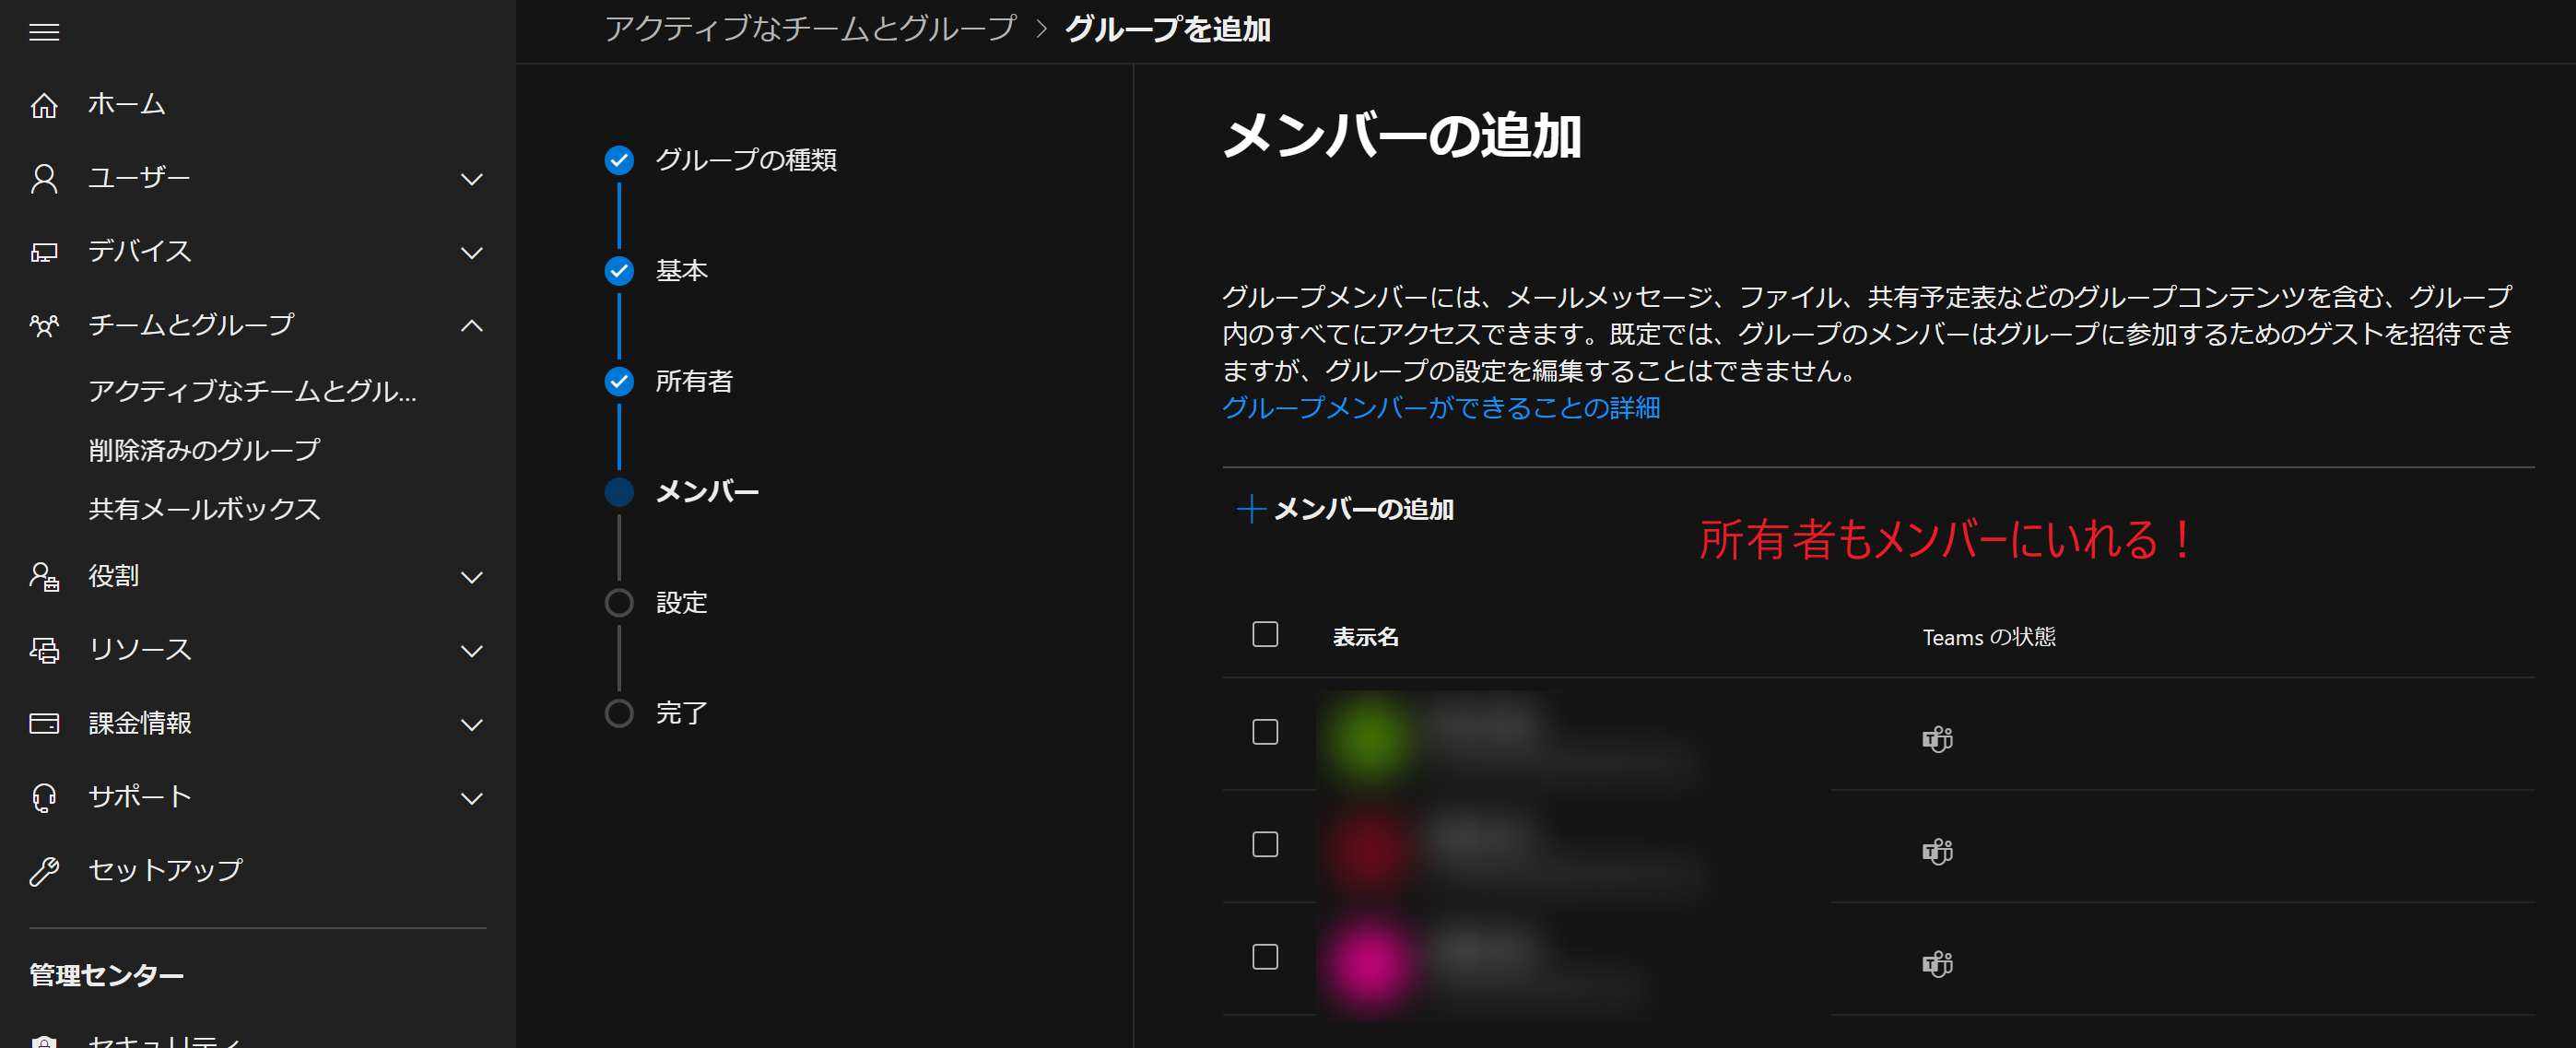The width and height of the screenshot is (2576, 1048).
Task: Click the サポート headset icon
Action: pyautogui.click(x=44, y=797)
